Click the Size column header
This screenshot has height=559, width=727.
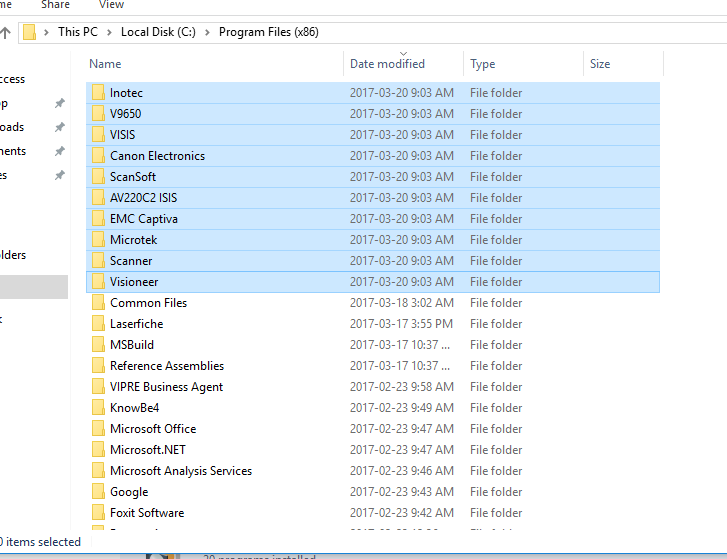click(600, 64)
